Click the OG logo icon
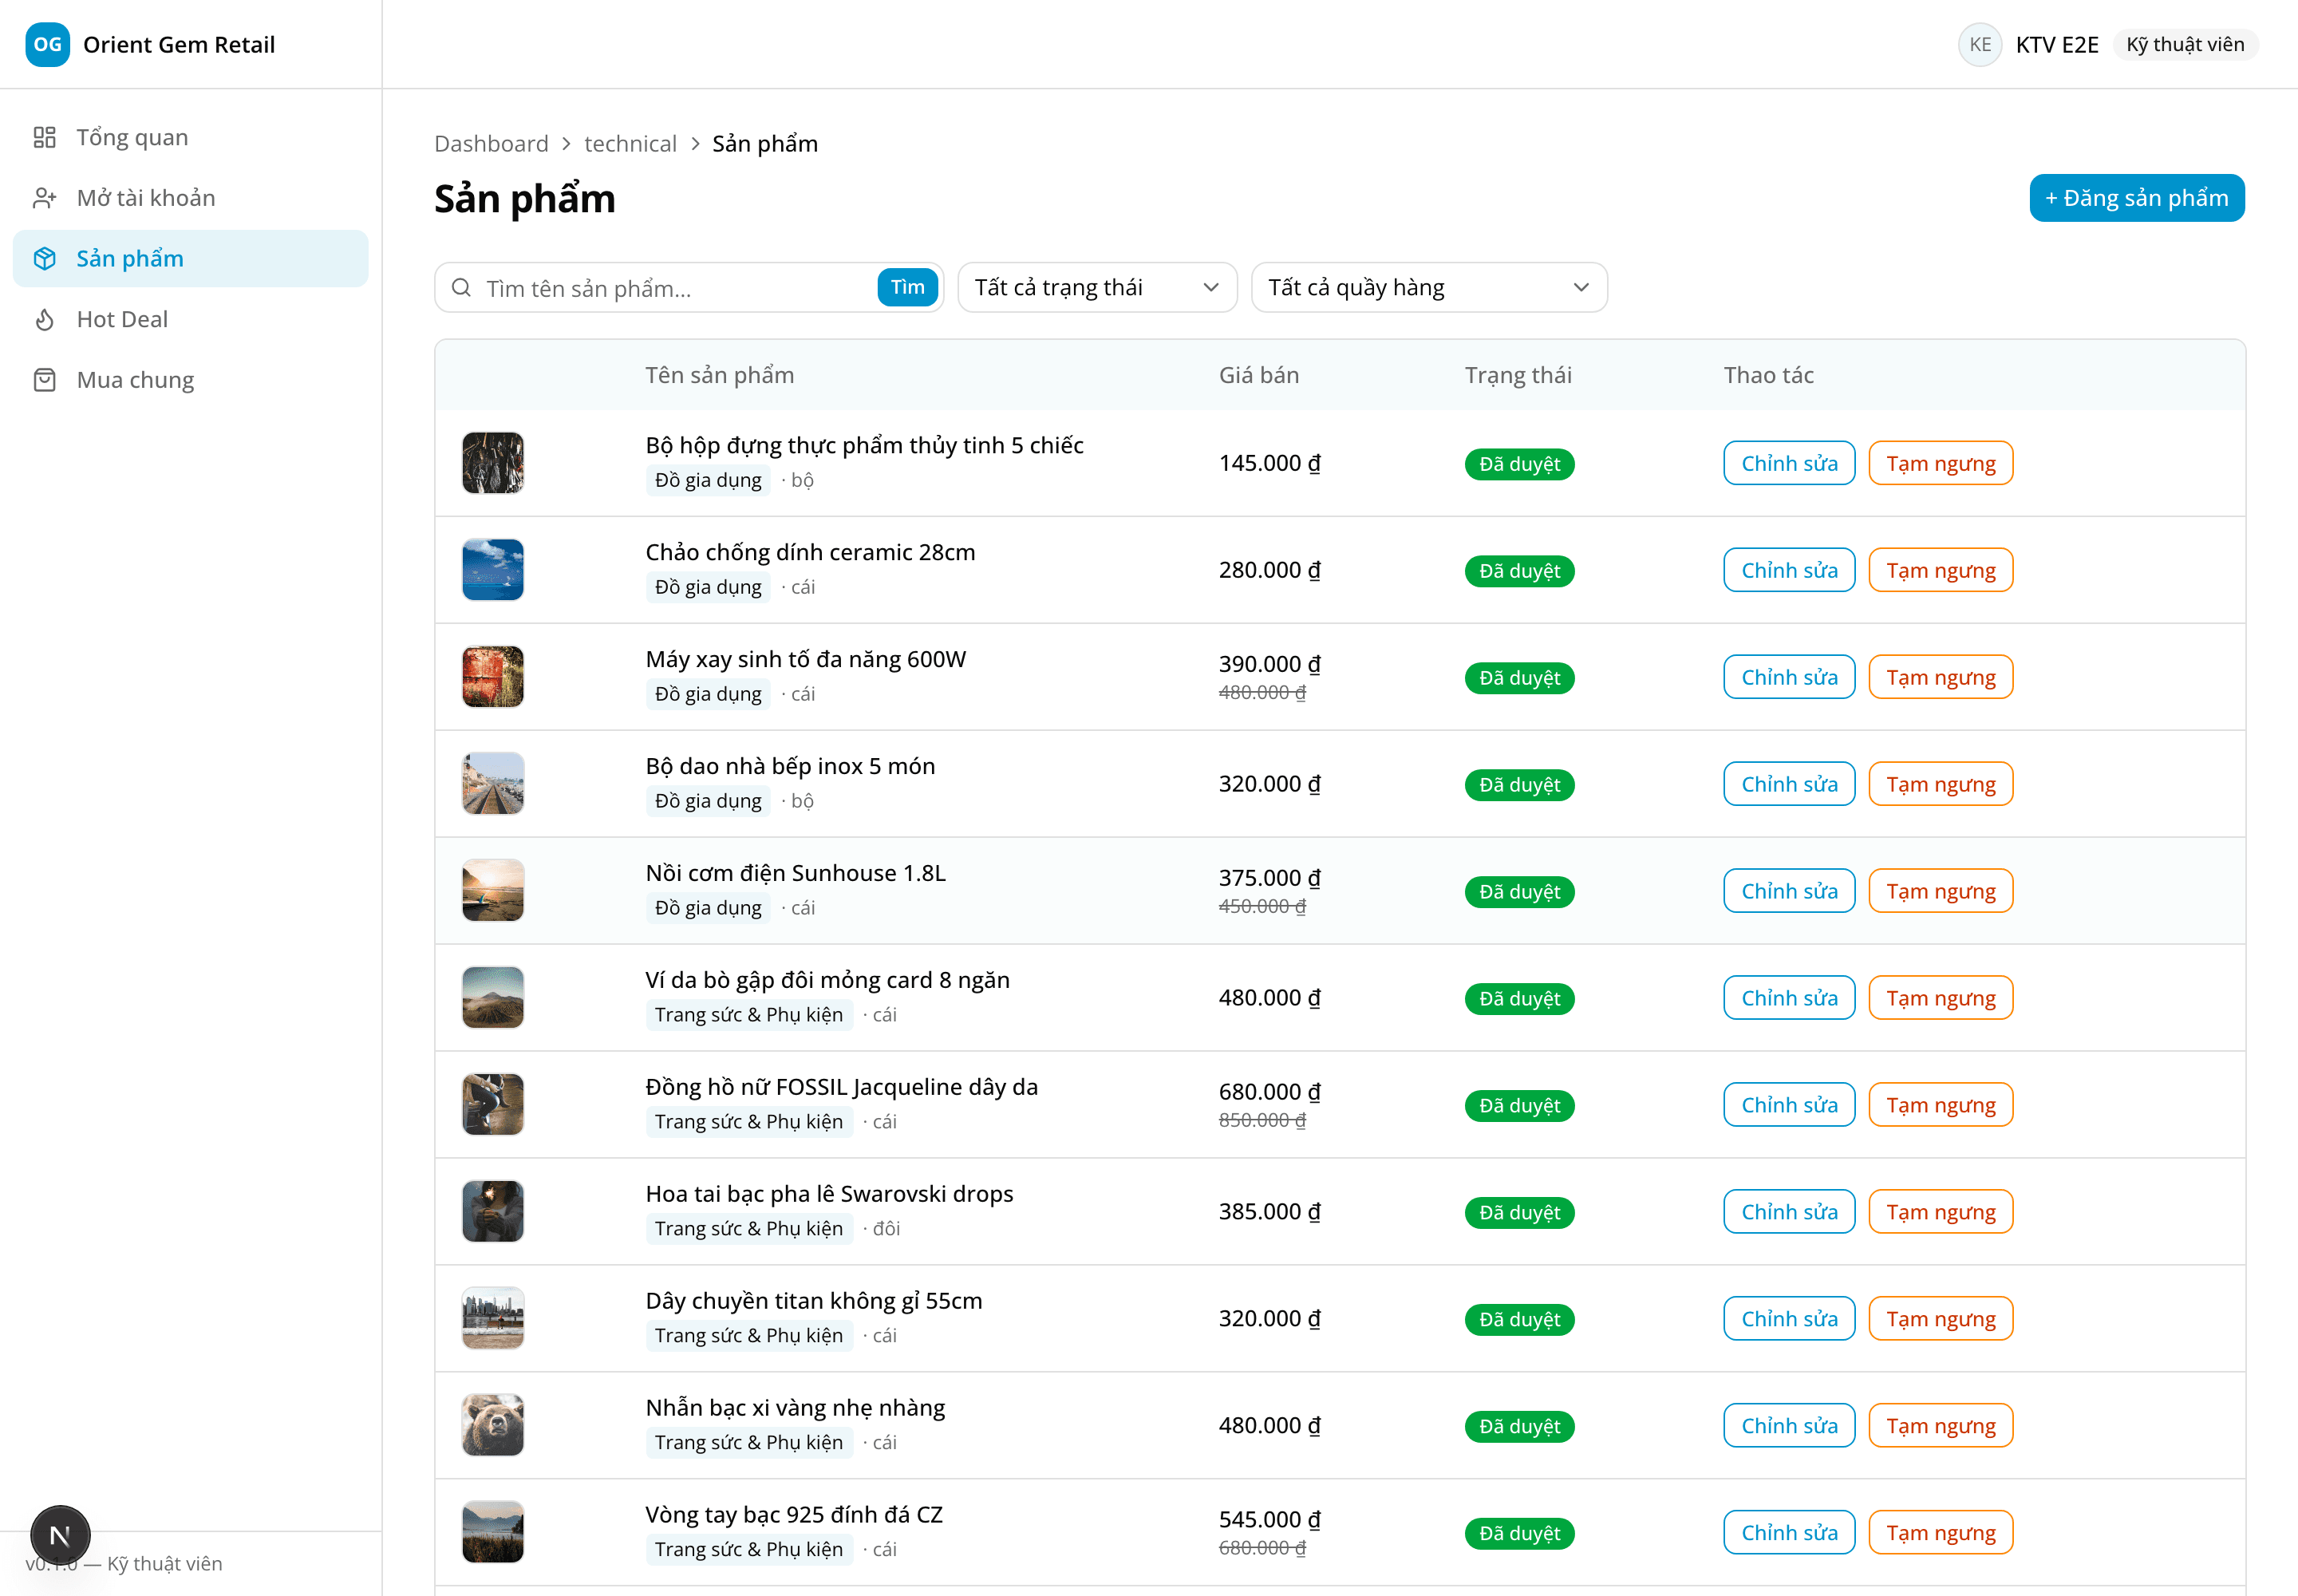This screenshot has width=2298, height=1596. (47, 44)
